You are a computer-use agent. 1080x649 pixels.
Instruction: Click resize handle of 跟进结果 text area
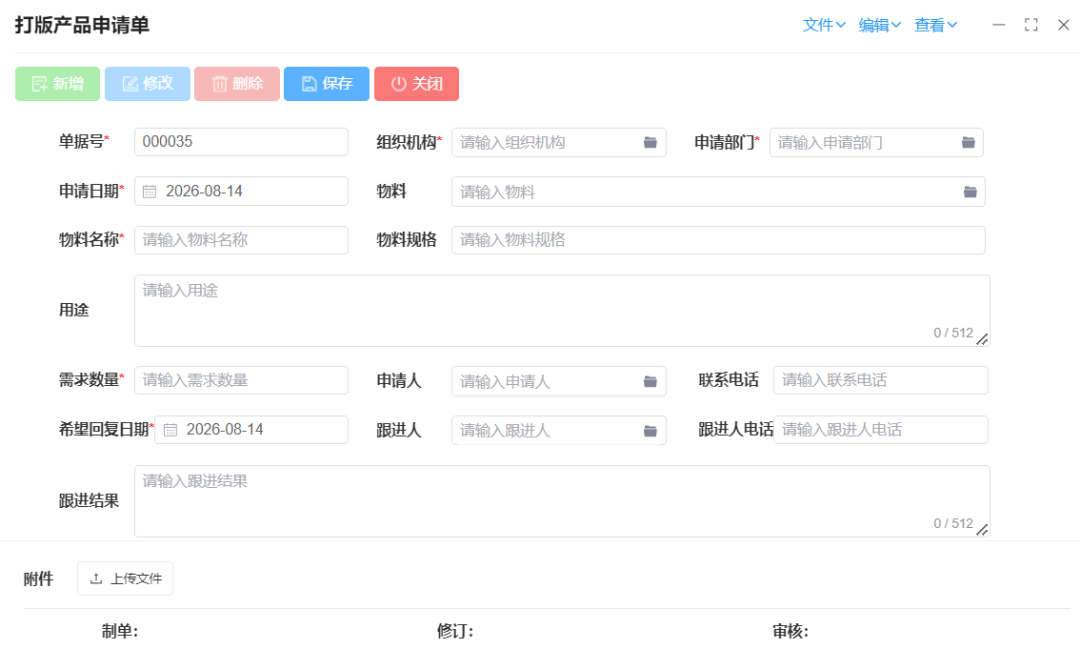pos(983,530)
